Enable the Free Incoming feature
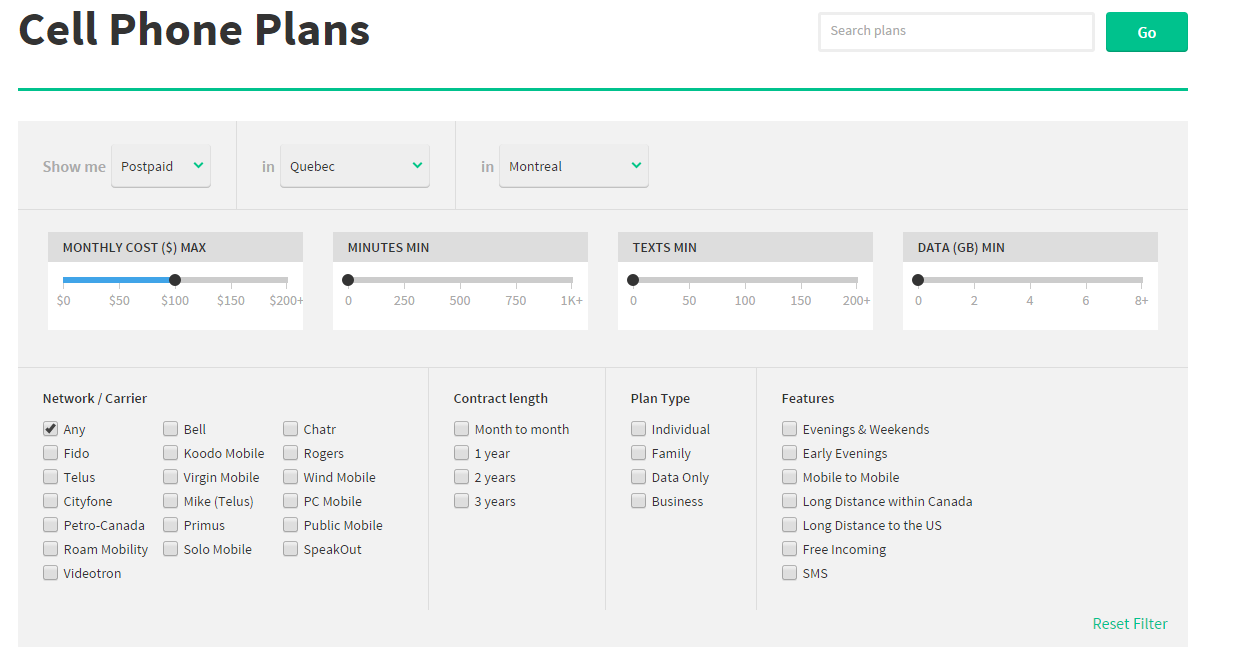1249x670 pixels. click(789, 549)
